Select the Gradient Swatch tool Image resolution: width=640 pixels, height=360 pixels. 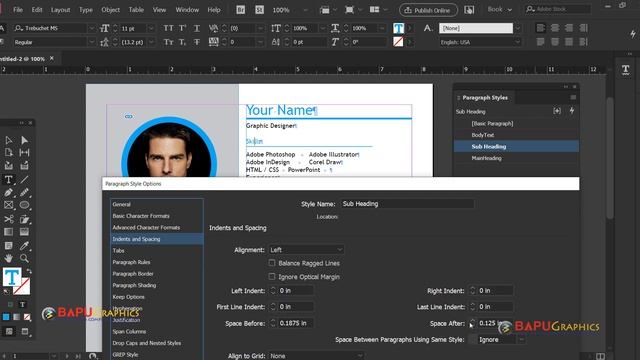9,232
